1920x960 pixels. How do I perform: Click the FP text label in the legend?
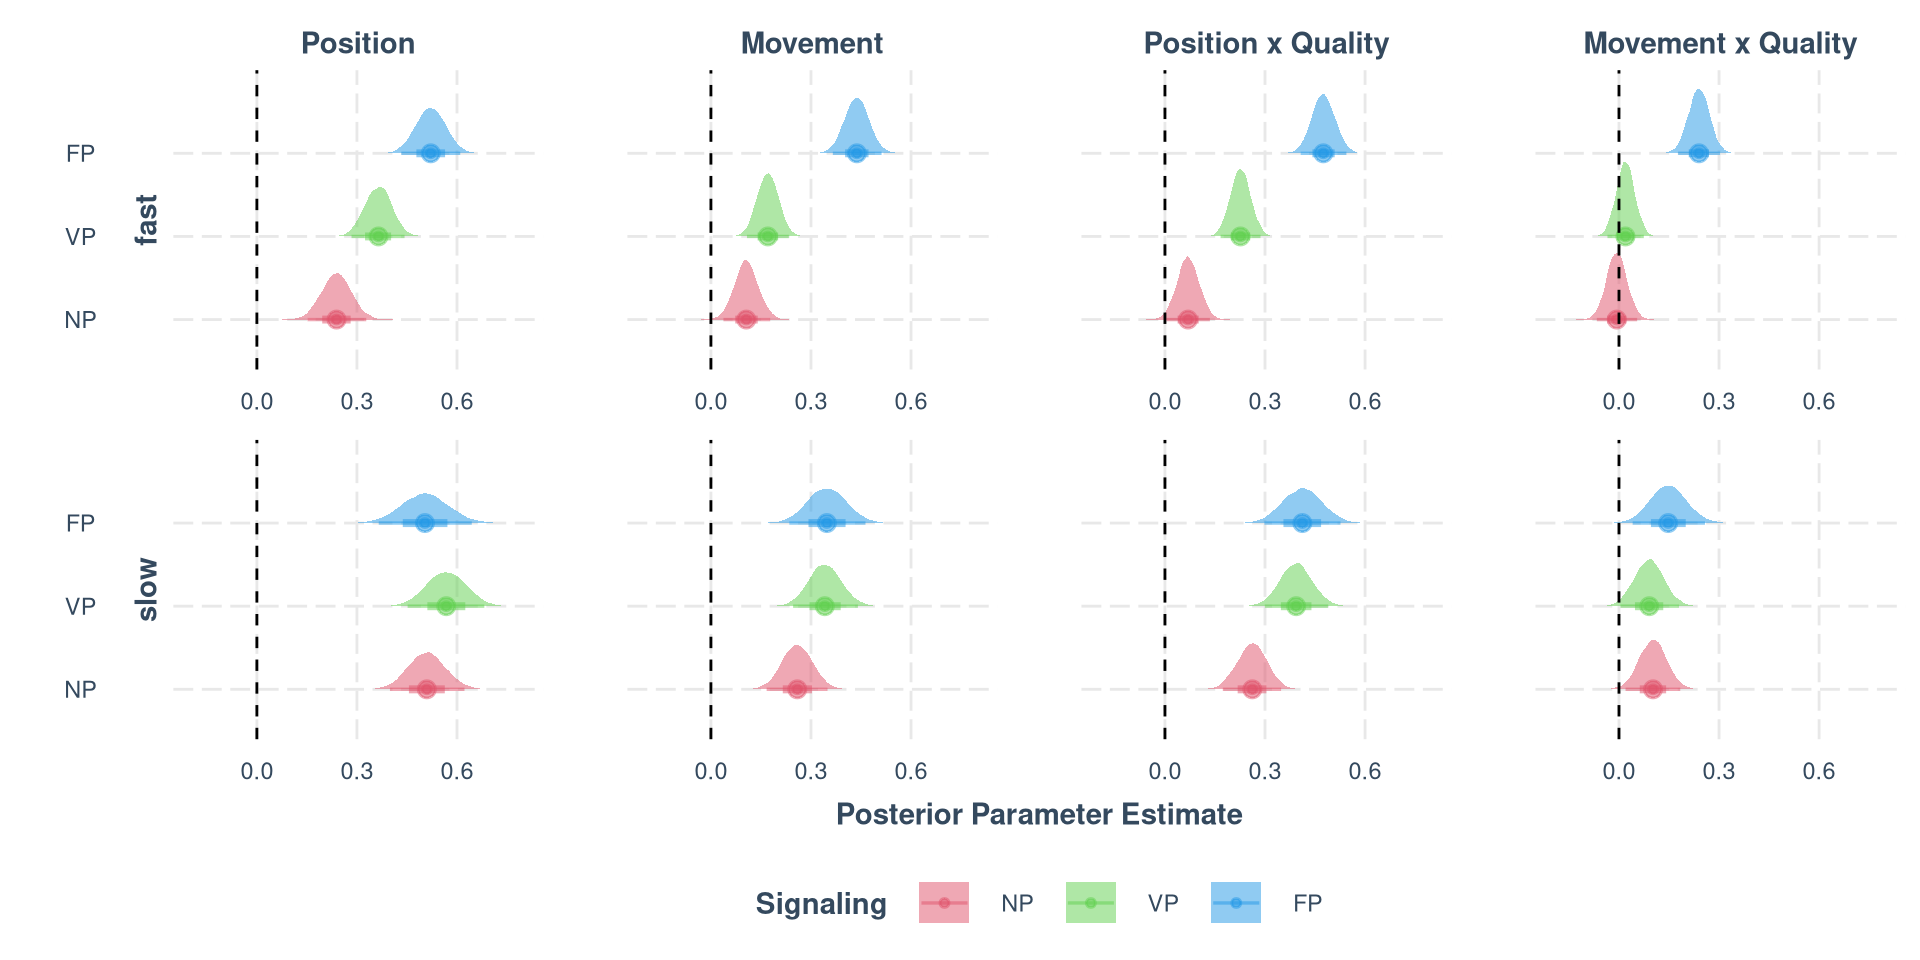point(1307,904)
